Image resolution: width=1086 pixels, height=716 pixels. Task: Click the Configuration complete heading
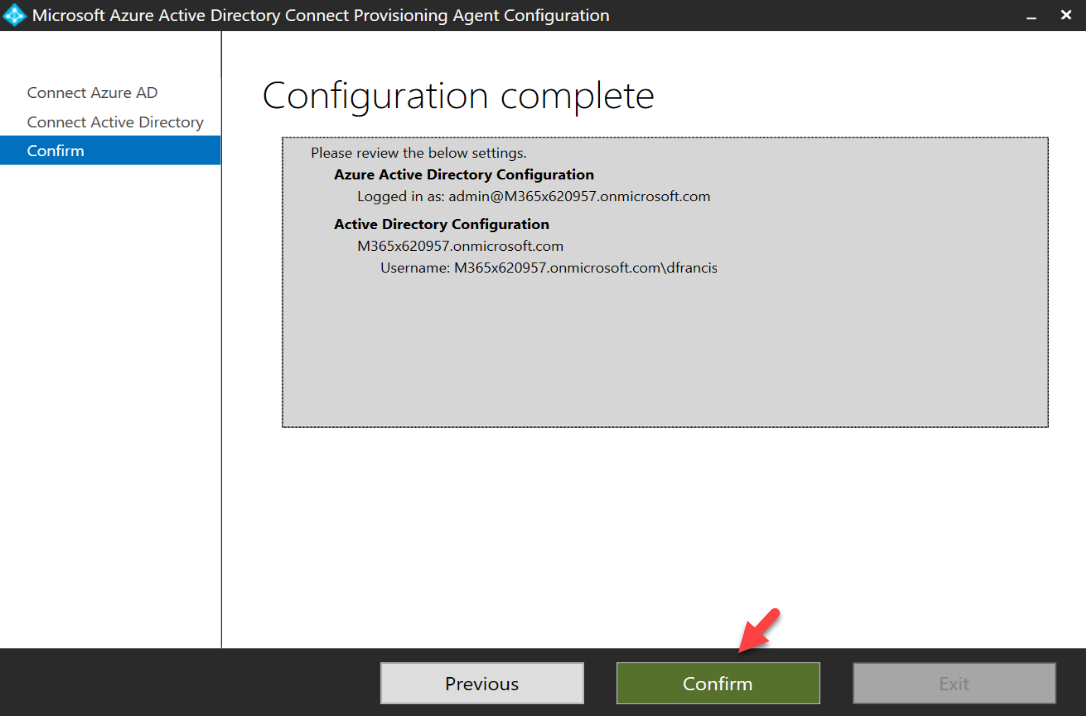click(x=458, y=96)
